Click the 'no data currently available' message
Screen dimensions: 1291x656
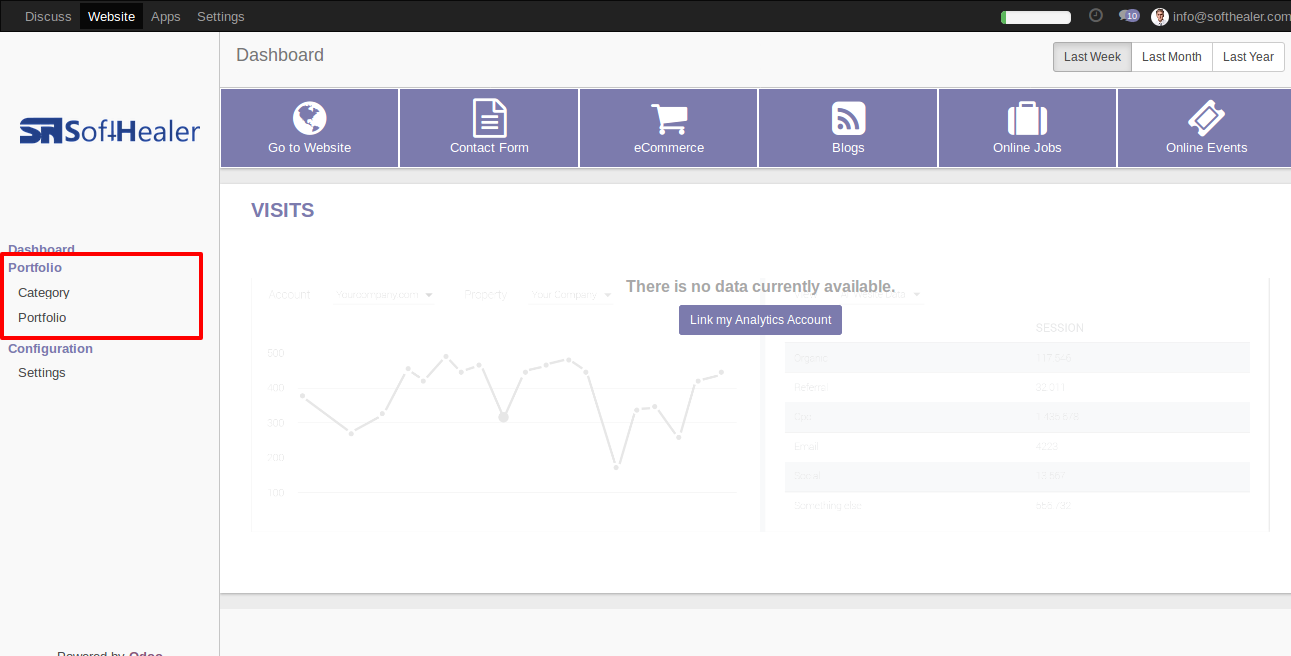760,287
